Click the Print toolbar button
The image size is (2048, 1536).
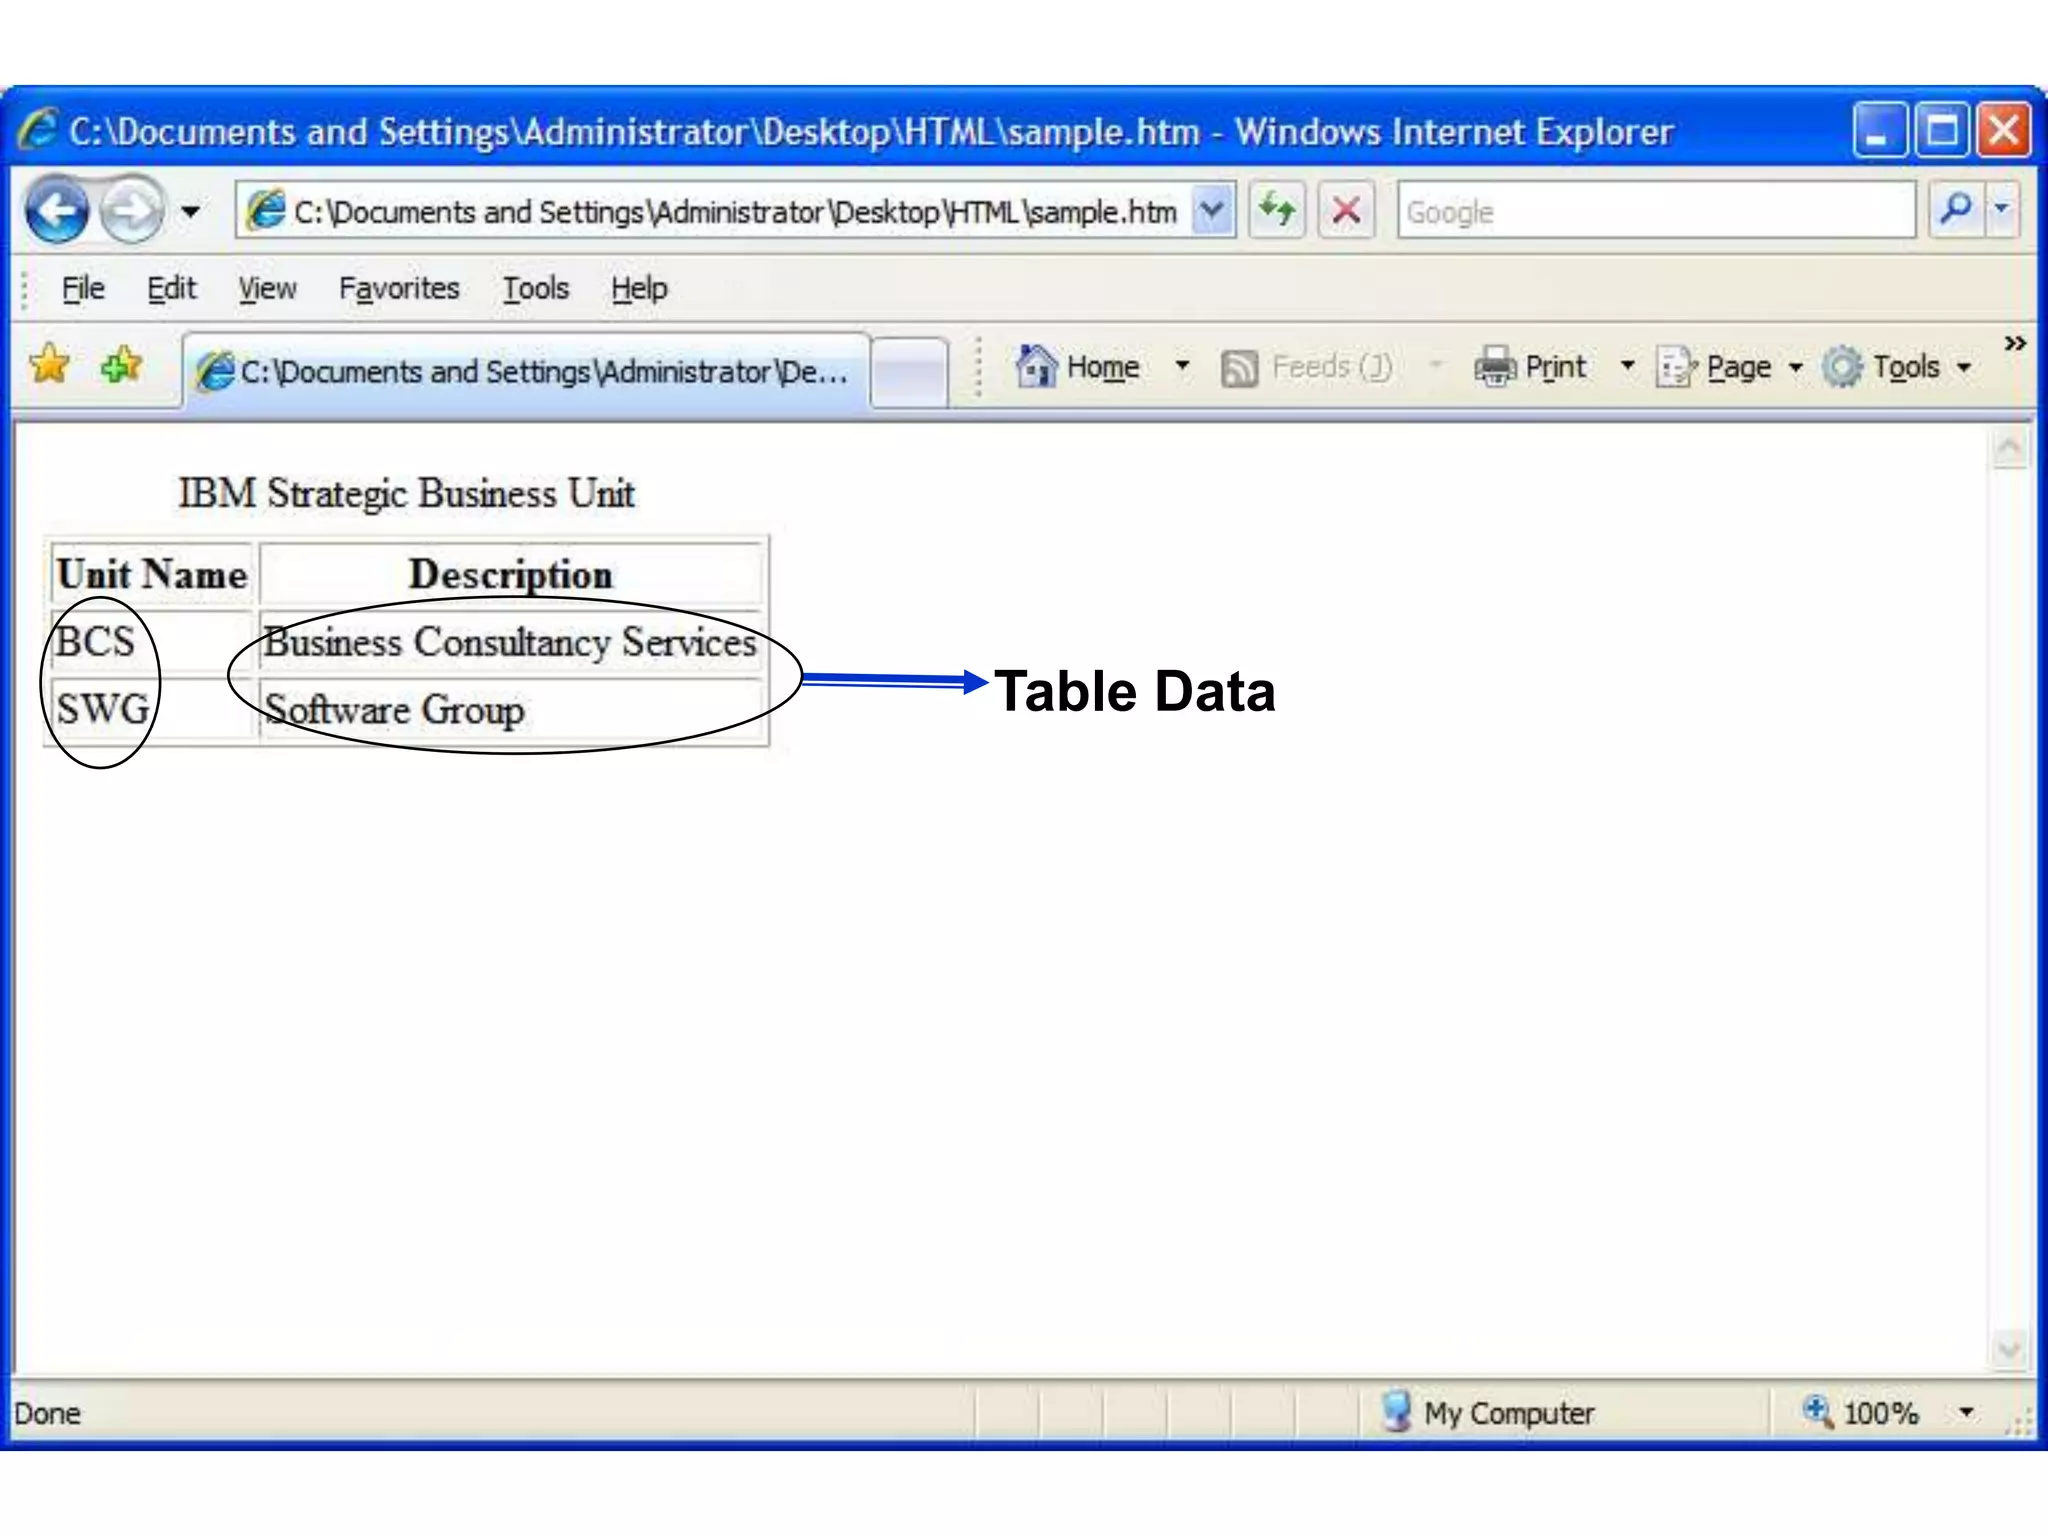(x=1530, y=367)
